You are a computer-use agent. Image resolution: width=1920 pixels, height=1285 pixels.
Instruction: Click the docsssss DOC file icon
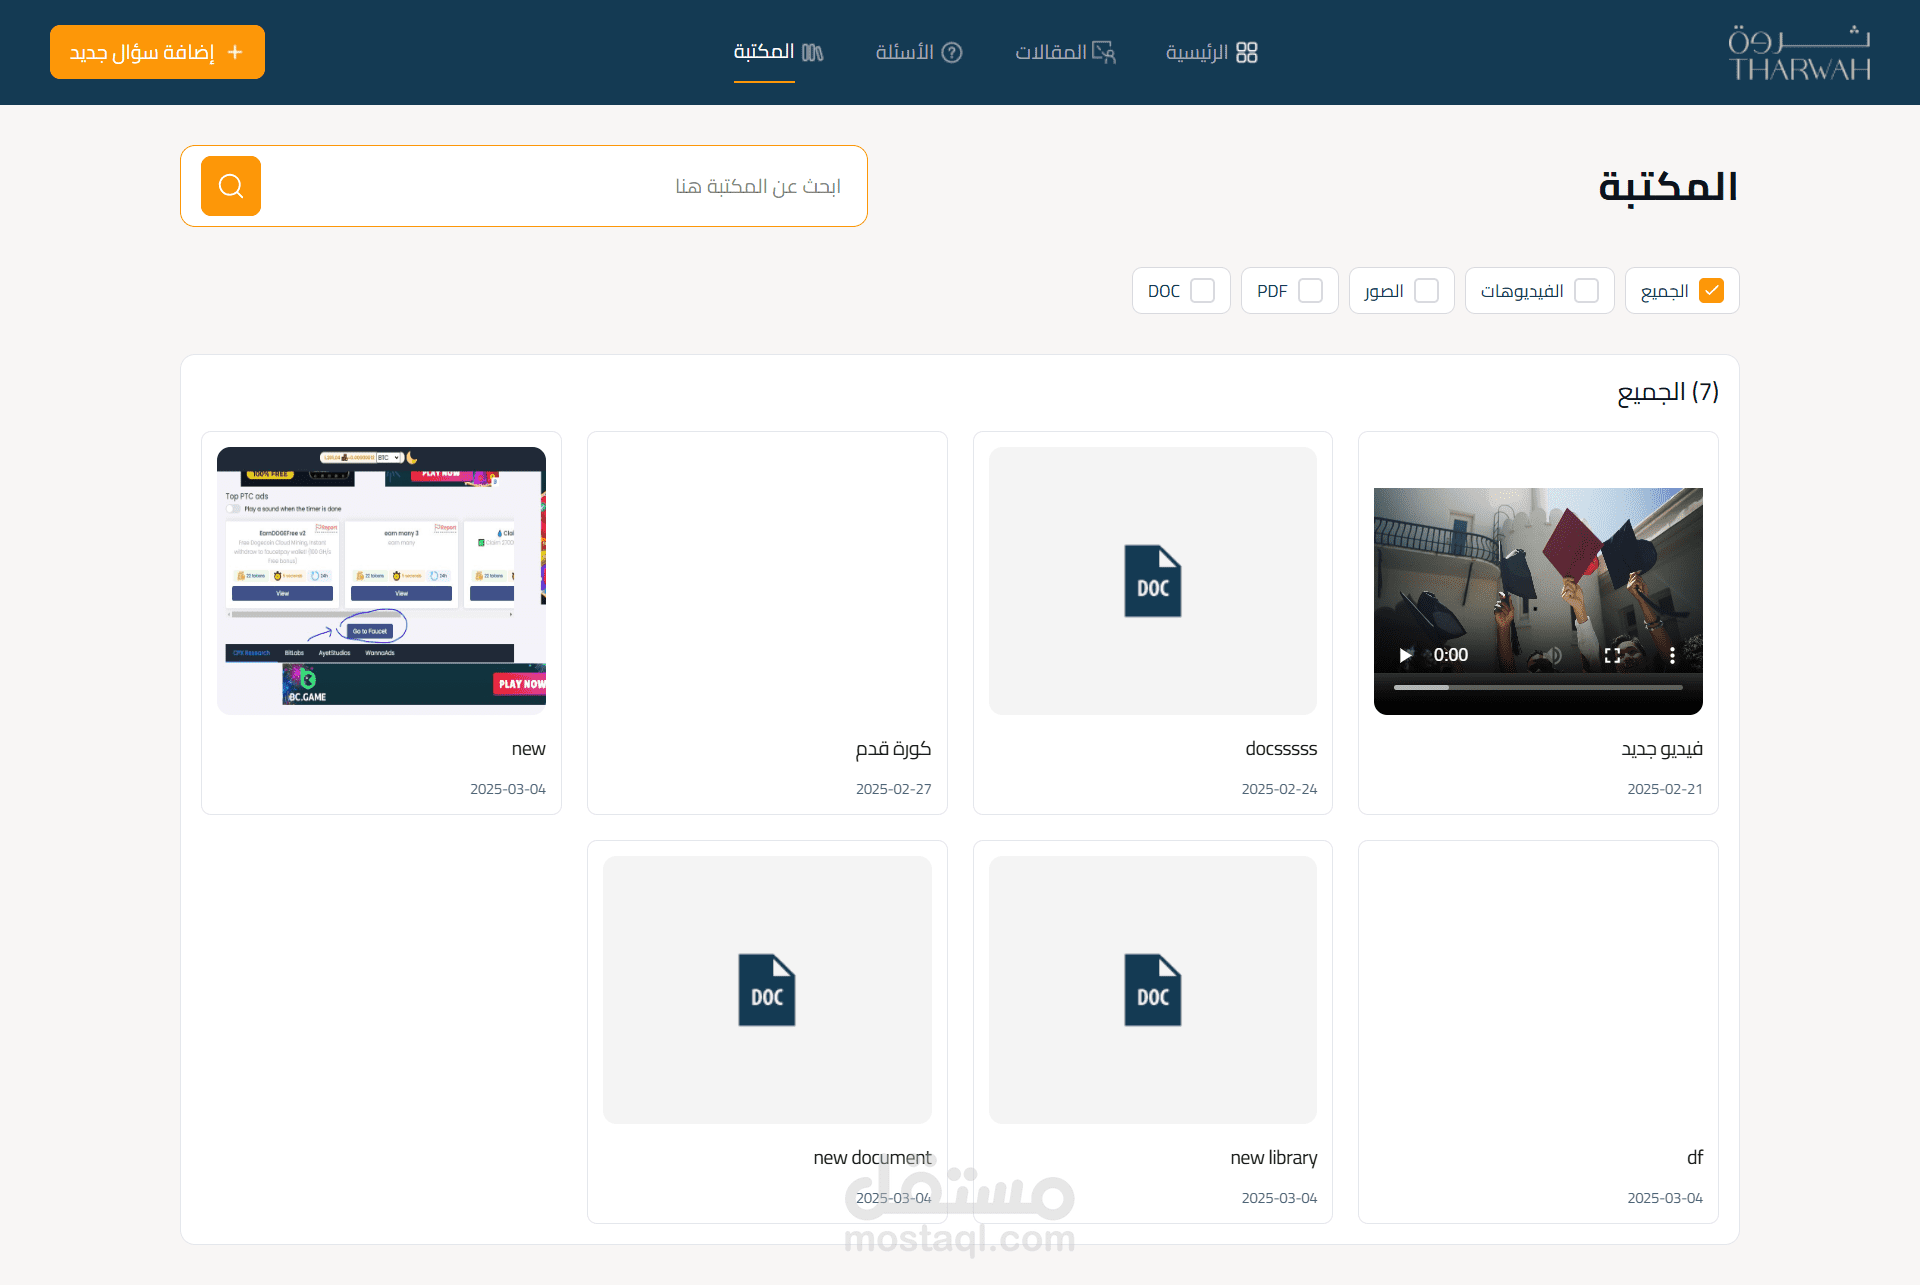click(x=1152, y=581)
